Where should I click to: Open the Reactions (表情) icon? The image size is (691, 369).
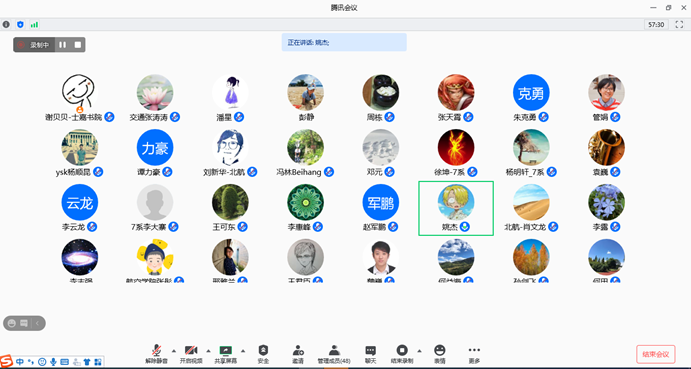click(439, 354)
